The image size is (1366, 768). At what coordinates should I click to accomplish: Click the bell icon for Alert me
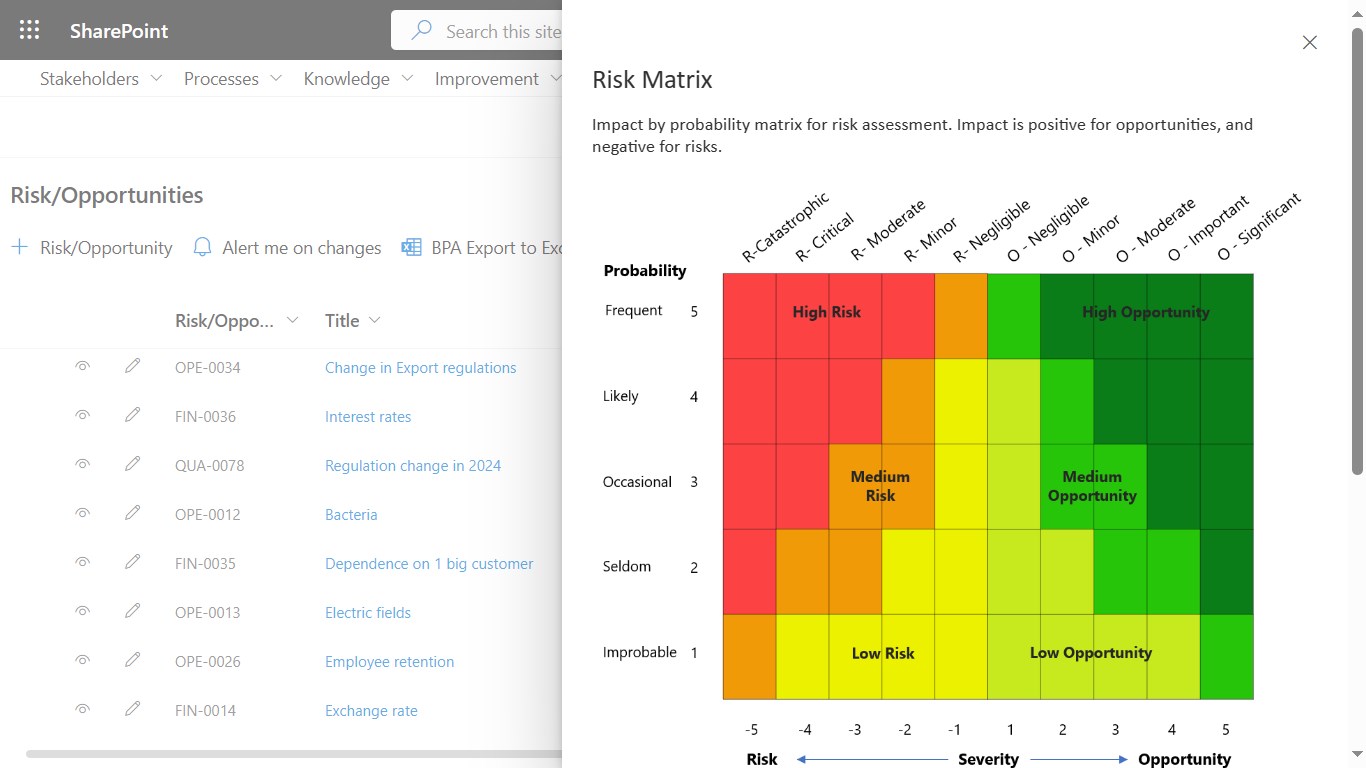click(x=203, y=247)
